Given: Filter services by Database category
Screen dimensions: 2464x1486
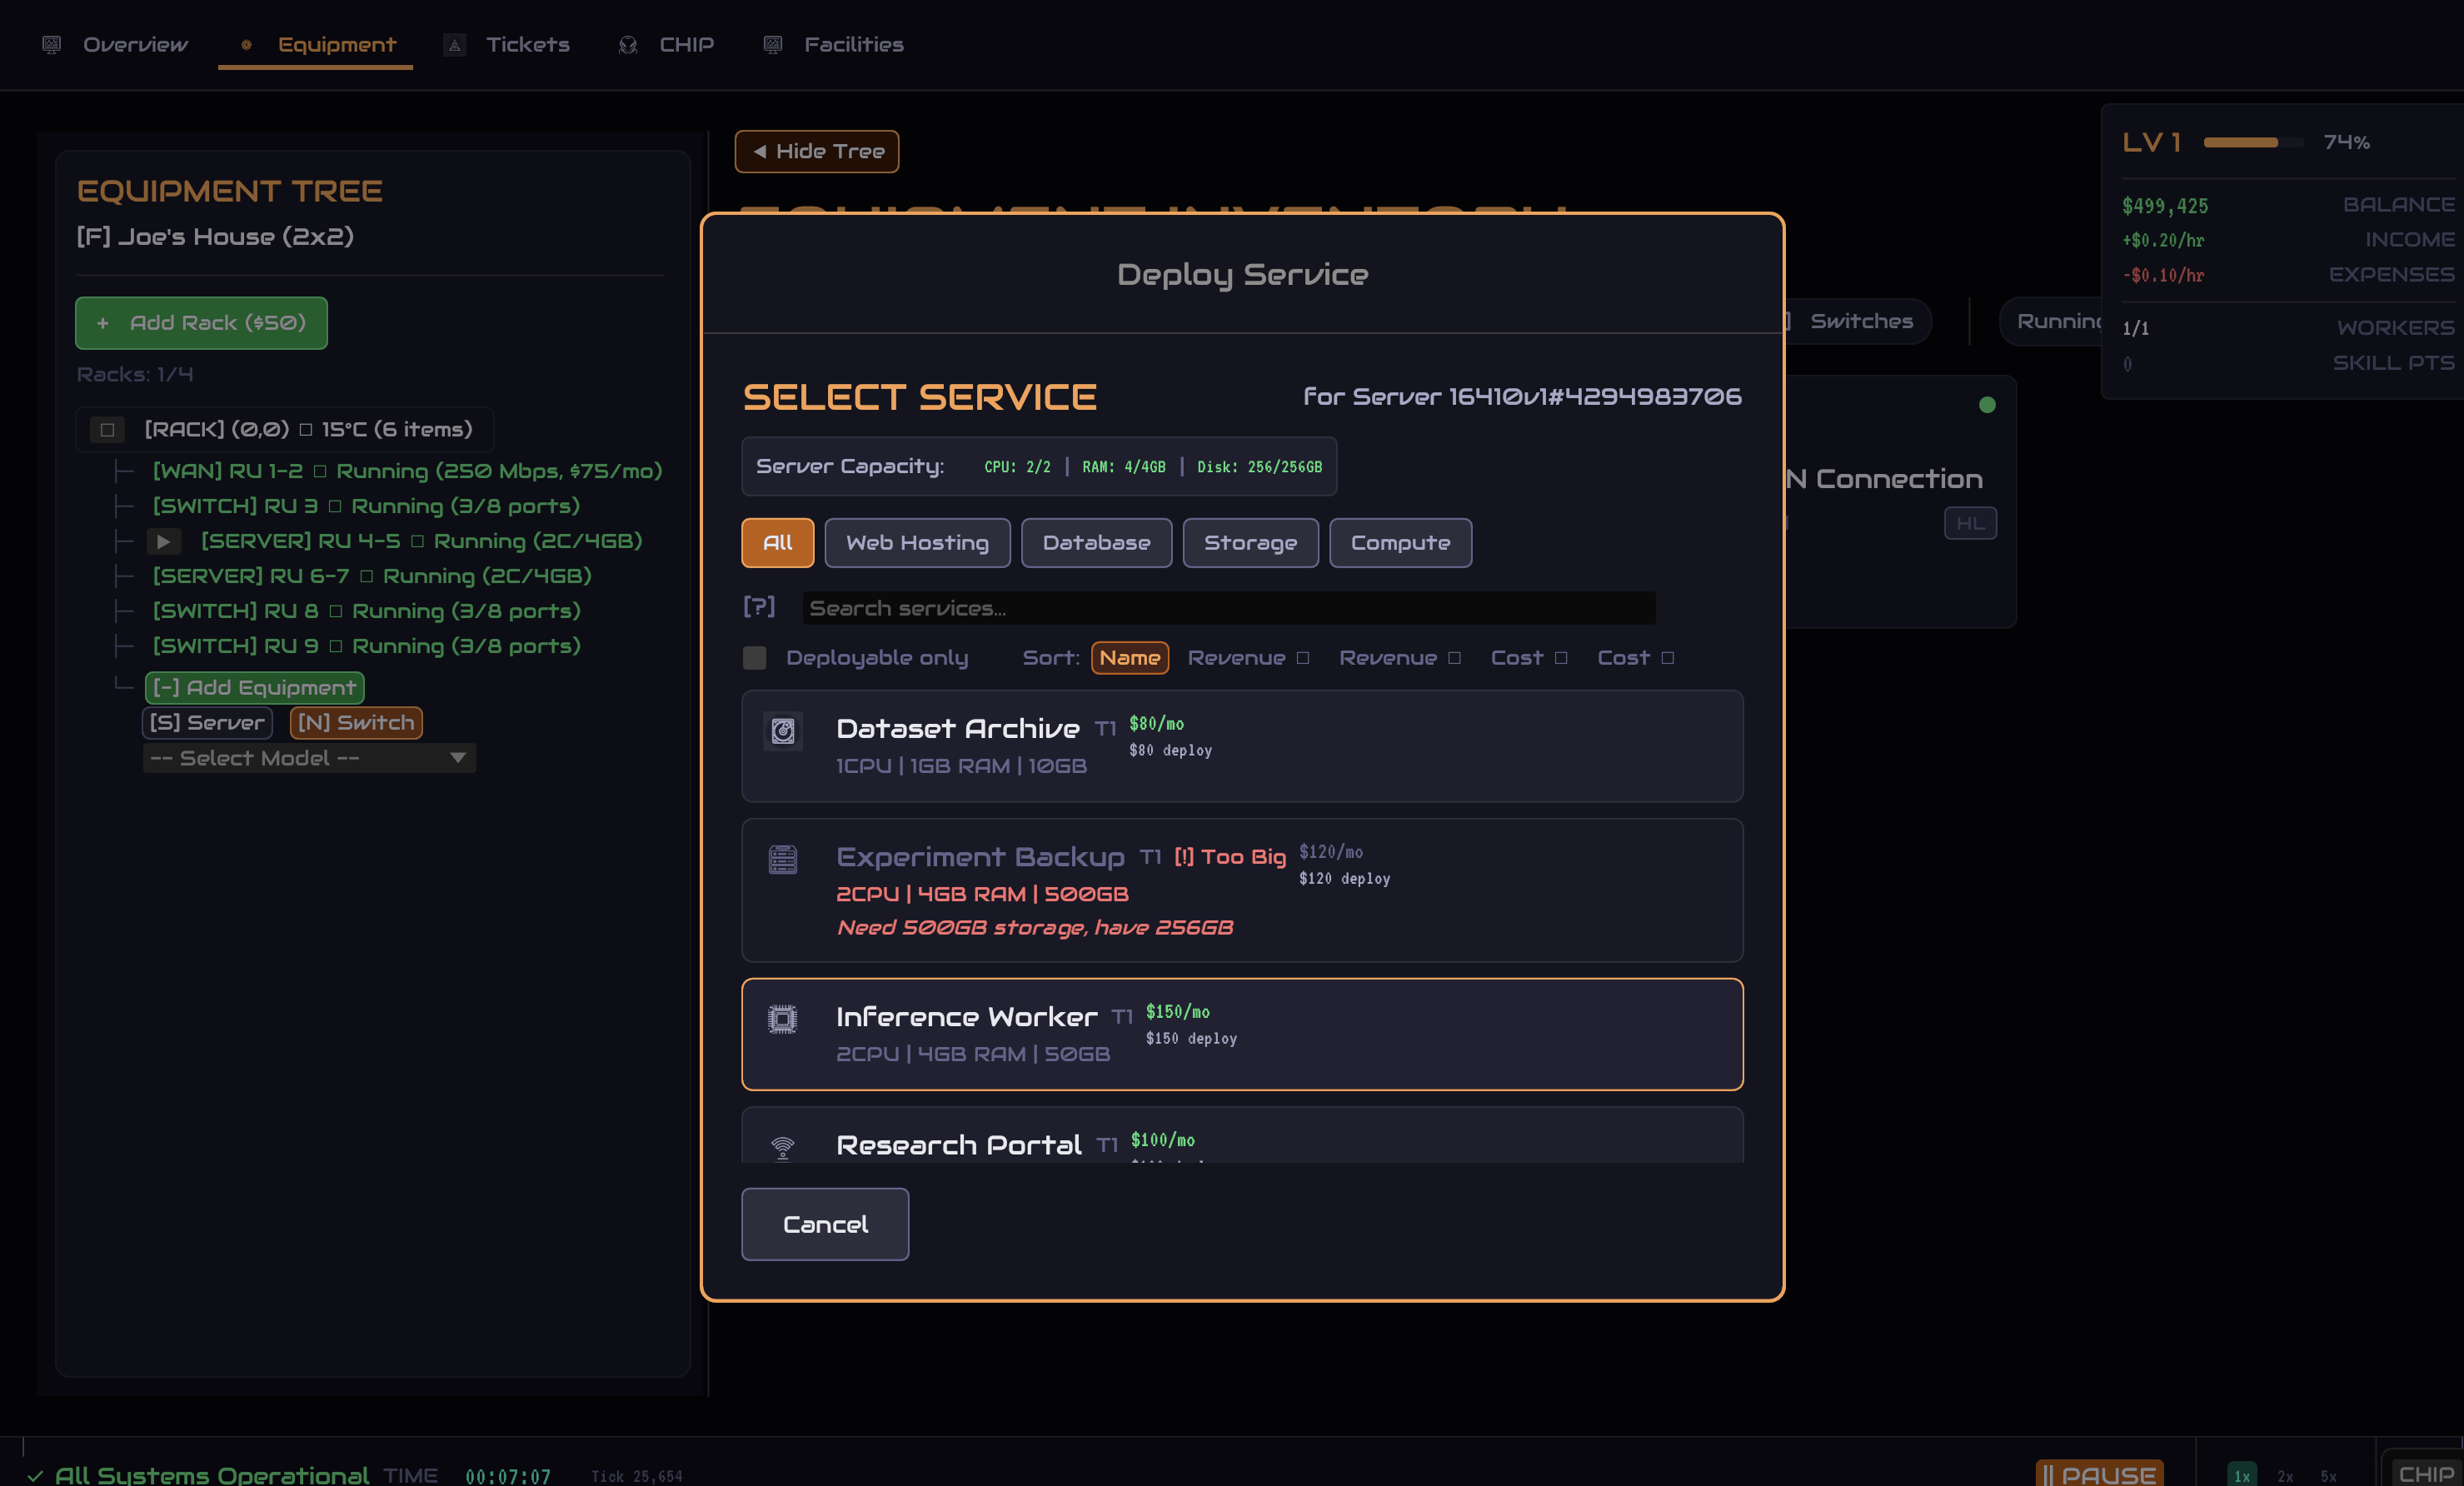Looking at the screenshot, I should 1096,542.
